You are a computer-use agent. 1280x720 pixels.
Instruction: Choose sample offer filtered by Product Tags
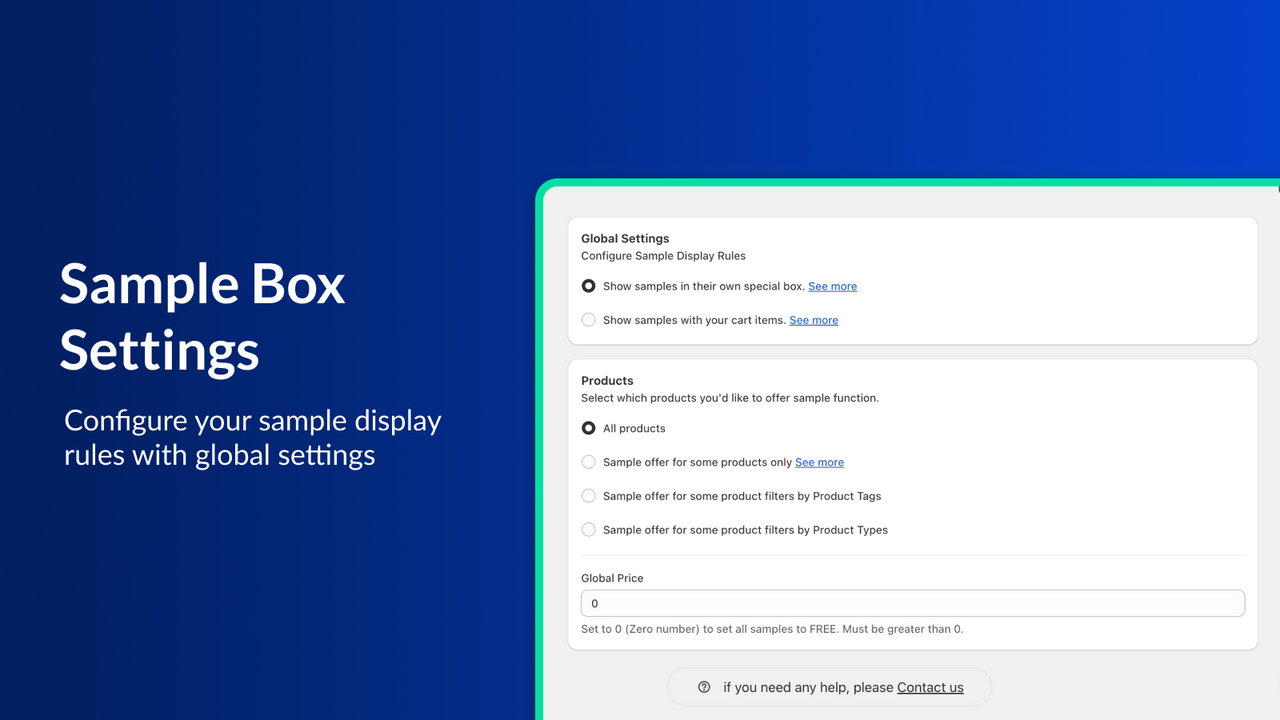[588, 496]
